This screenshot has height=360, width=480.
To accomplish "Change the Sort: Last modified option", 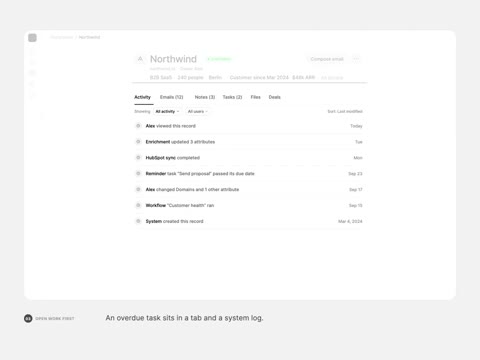I will coord(345,111).
